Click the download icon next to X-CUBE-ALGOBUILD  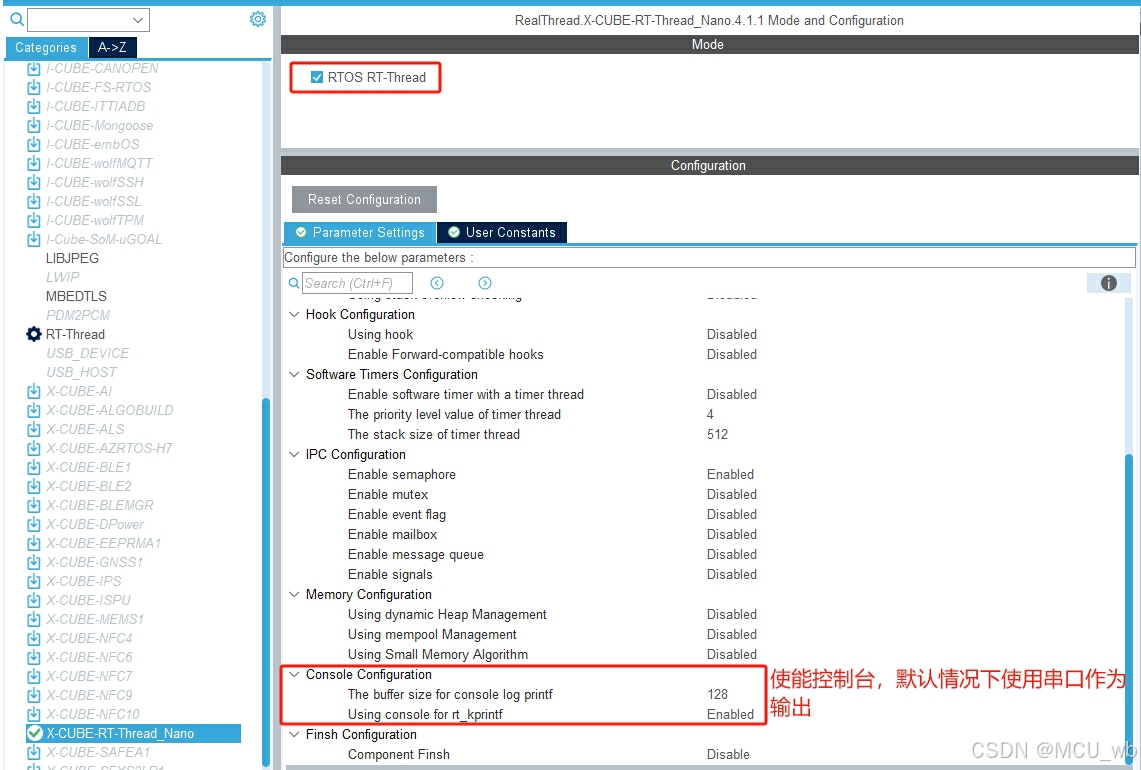pyautogui.click(x=33, y=410)
